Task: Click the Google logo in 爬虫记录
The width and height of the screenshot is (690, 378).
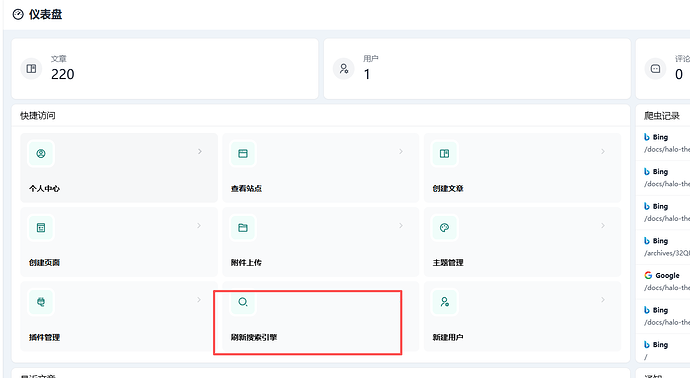Action: (x=648, y=275)
